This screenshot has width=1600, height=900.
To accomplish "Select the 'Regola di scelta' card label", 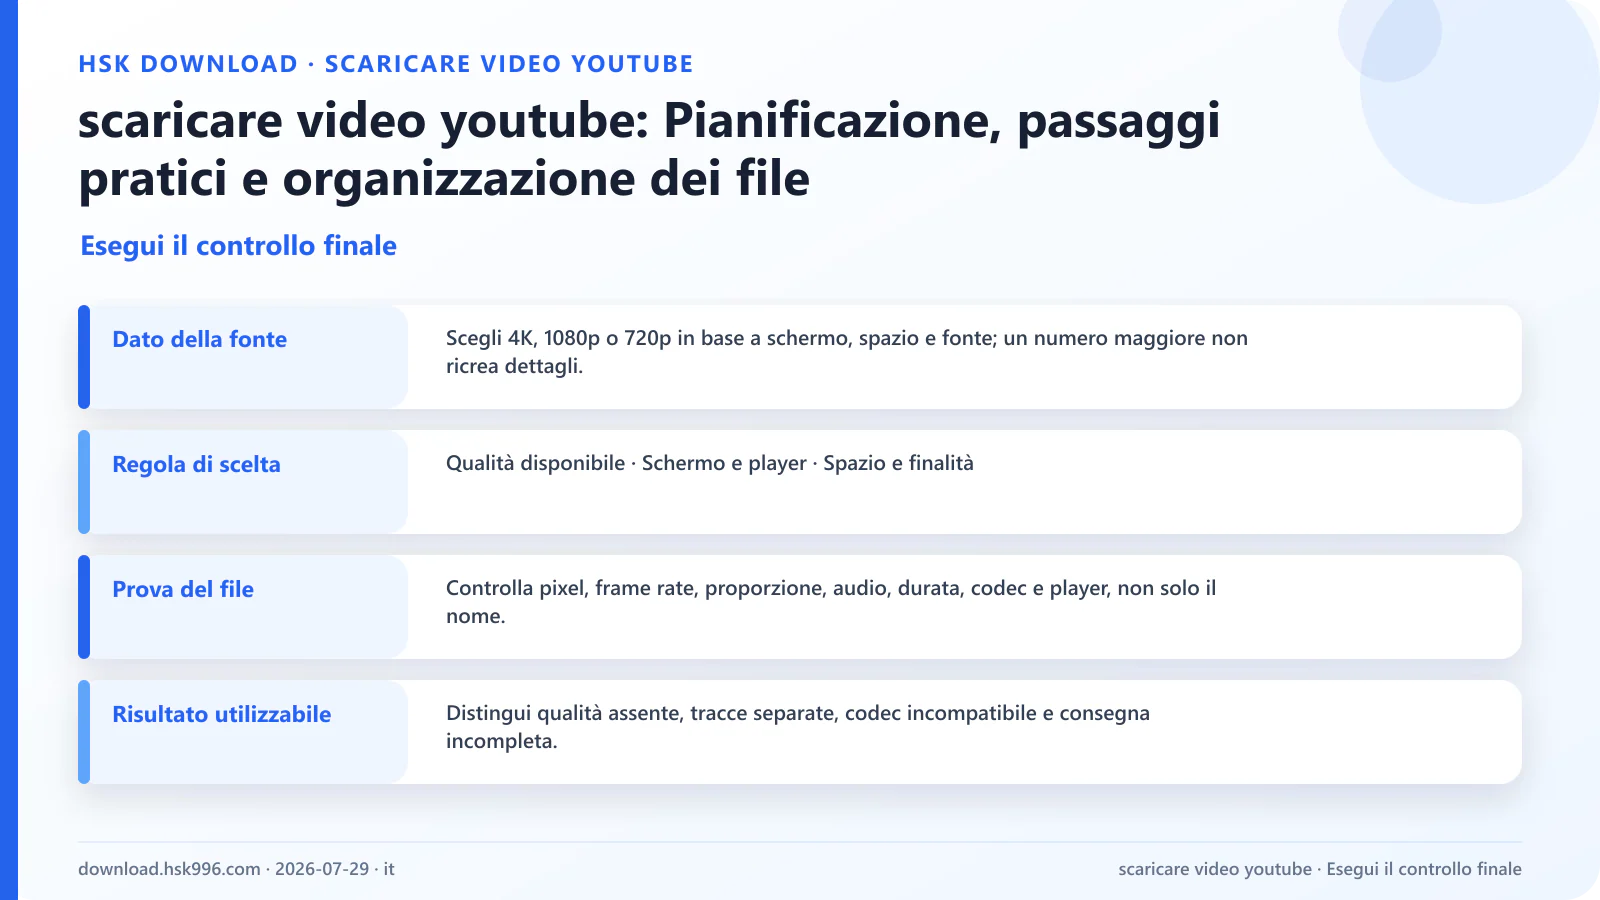I will [x=196, y=464].
